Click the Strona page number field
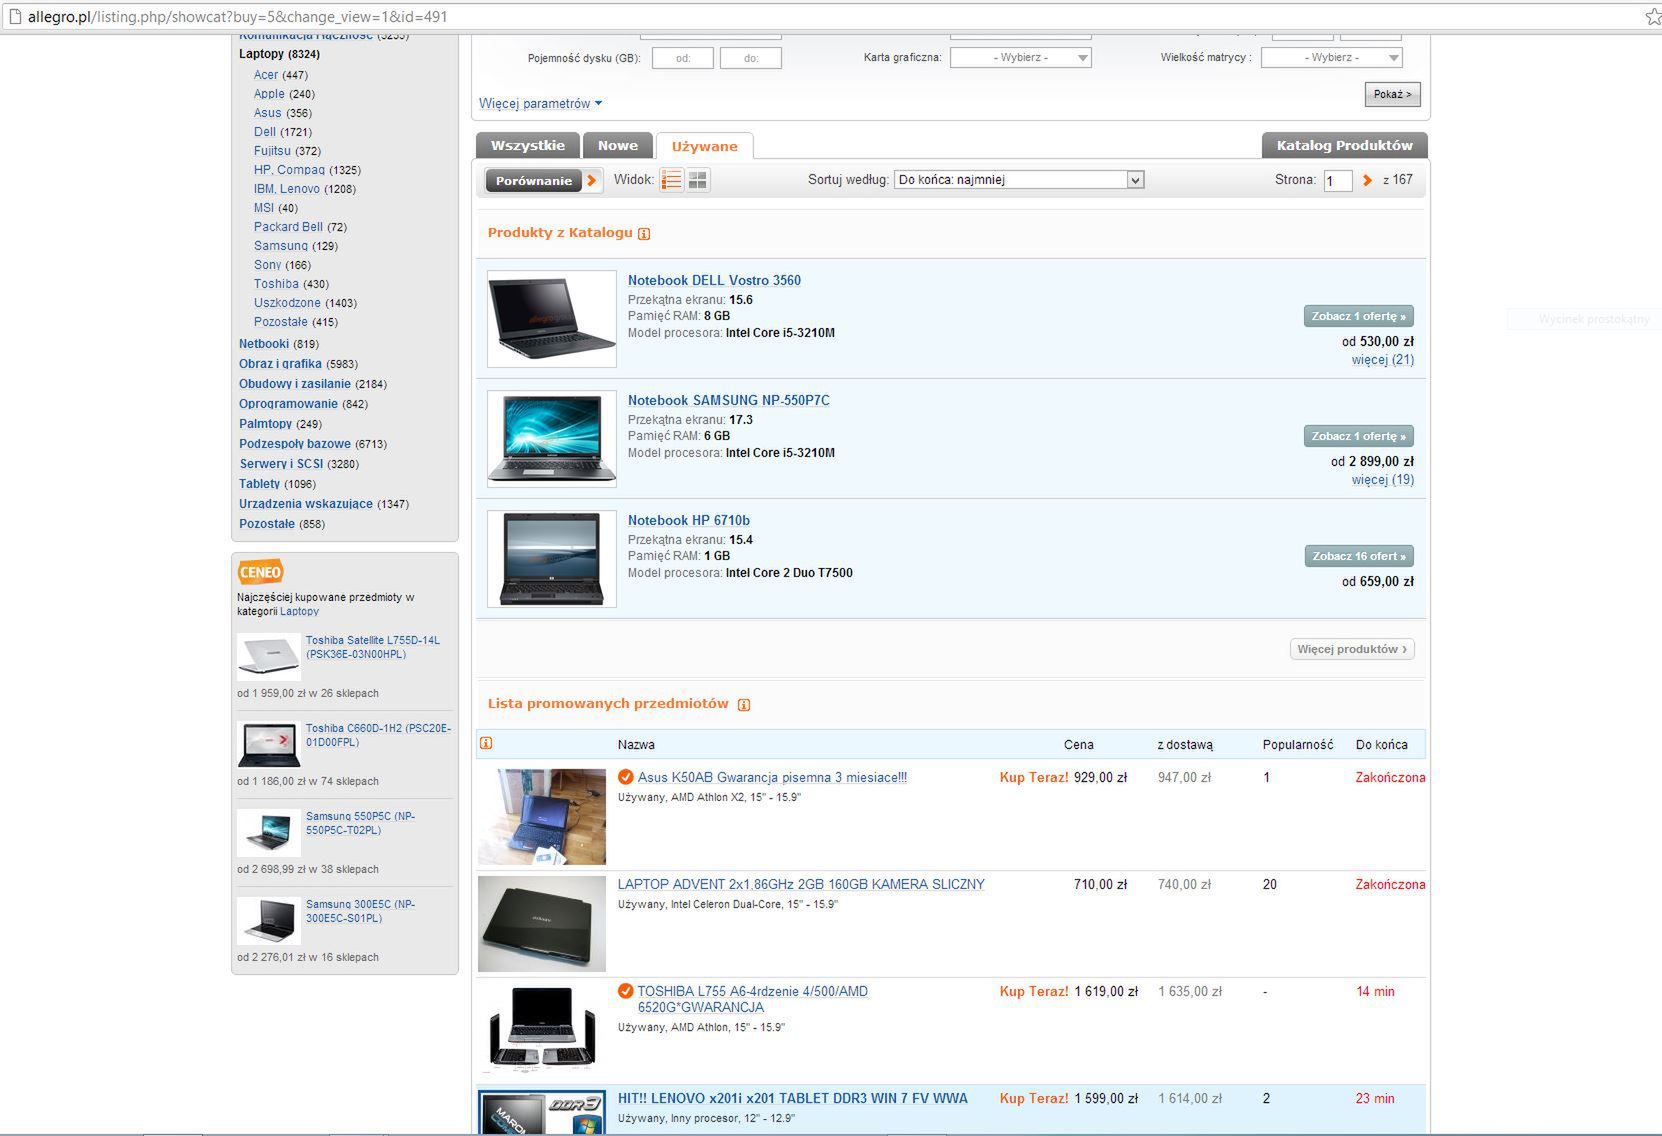1662x1136 pixels. [x=1337, y=181]
